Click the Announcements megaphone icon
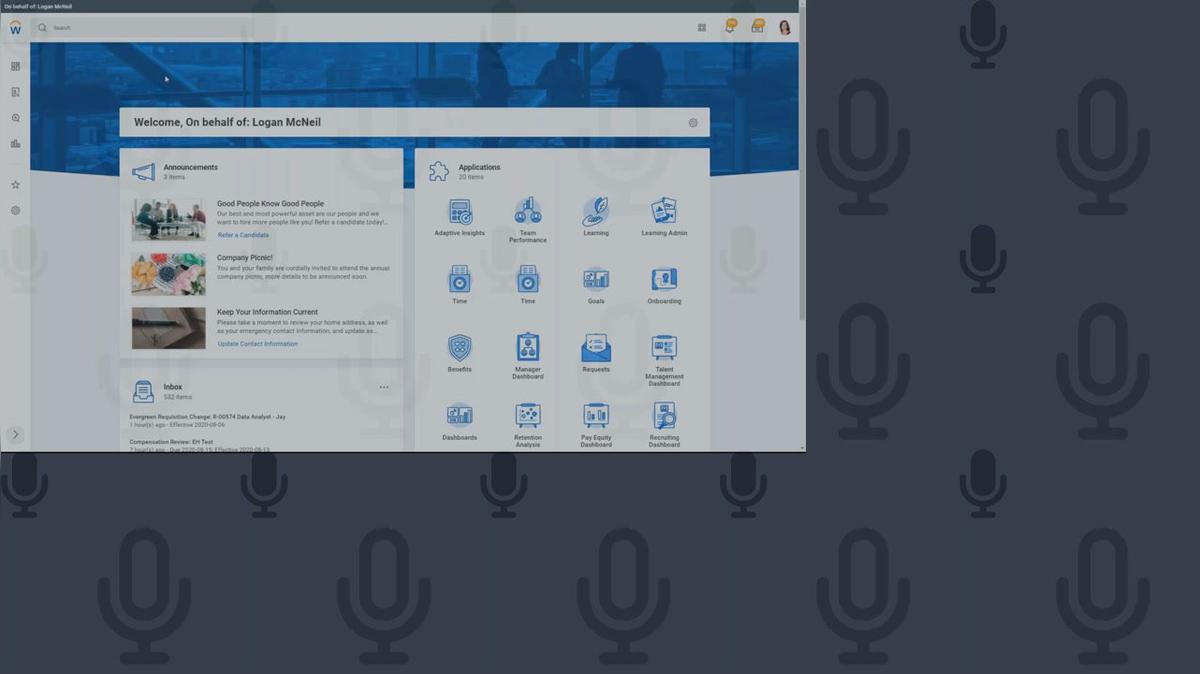This screenshot has height=674, width=1200. [144, 172]
